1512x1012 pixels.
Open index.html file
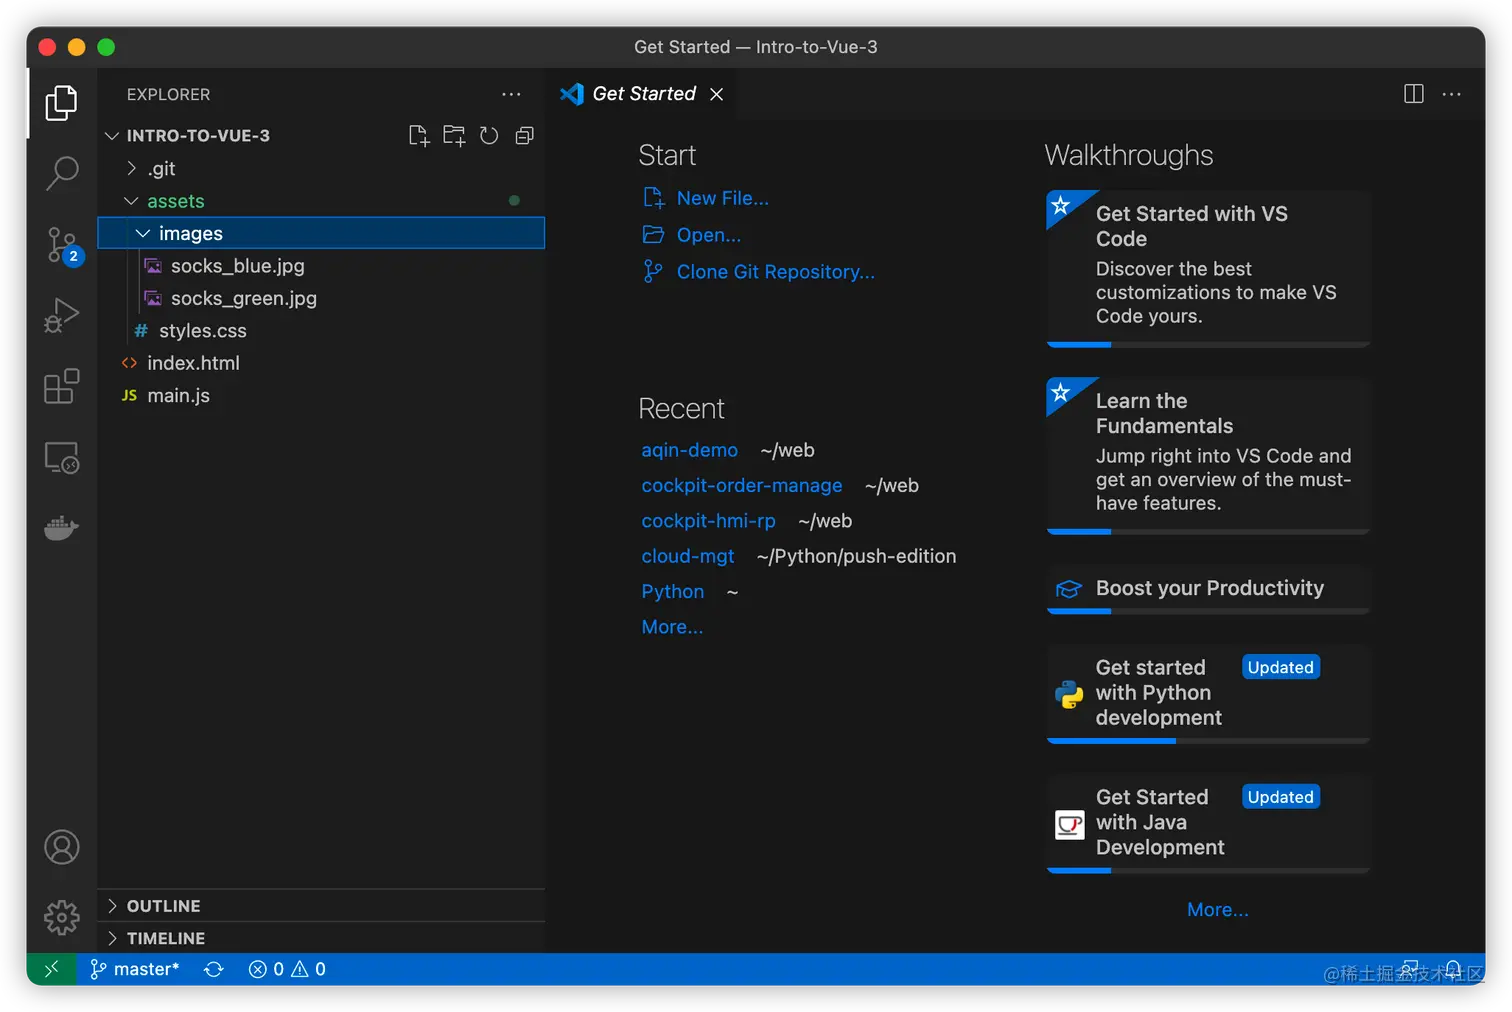pos(321,363)
